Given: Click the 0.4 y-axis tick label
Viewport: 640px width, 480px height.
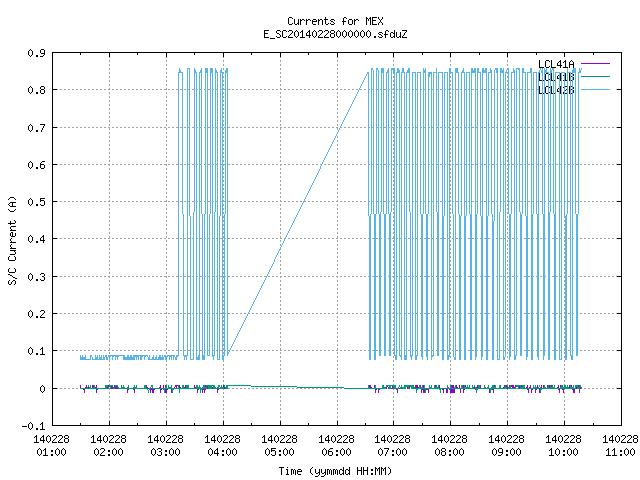Looking at the screenshot, I should (37, 239).
